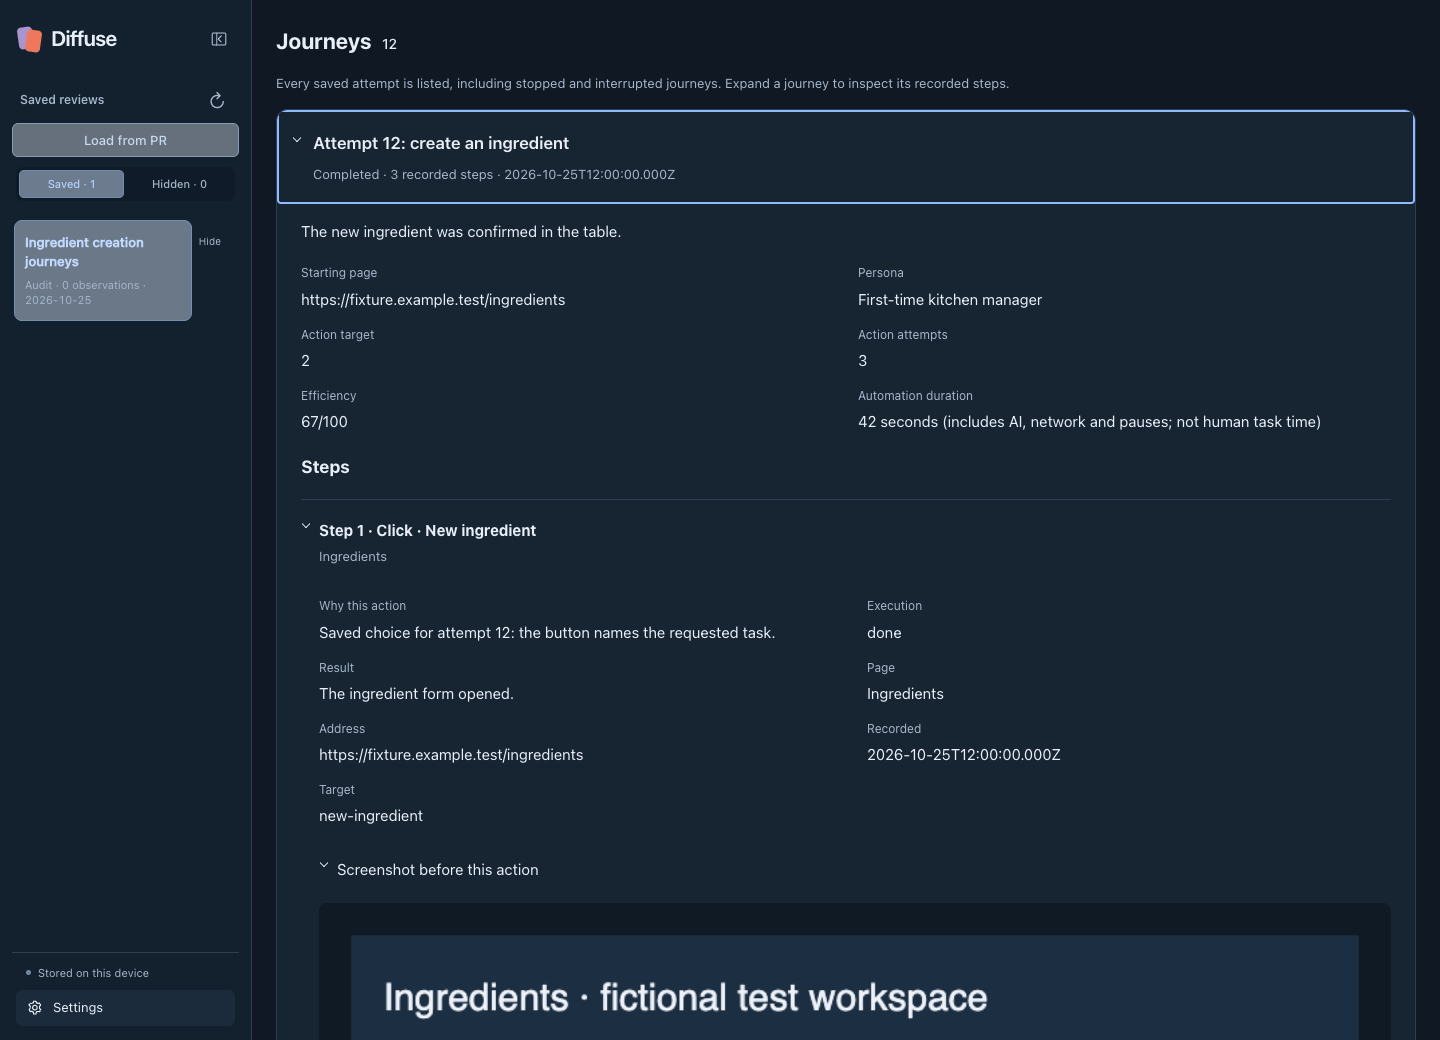Click the execution status done

884,633
